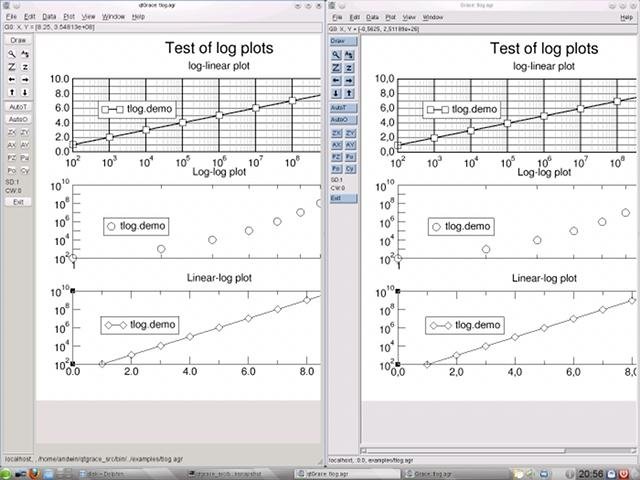The image size is (640, 480).
Task: Open the File menu in Grace window
Action: click(337, 17)
